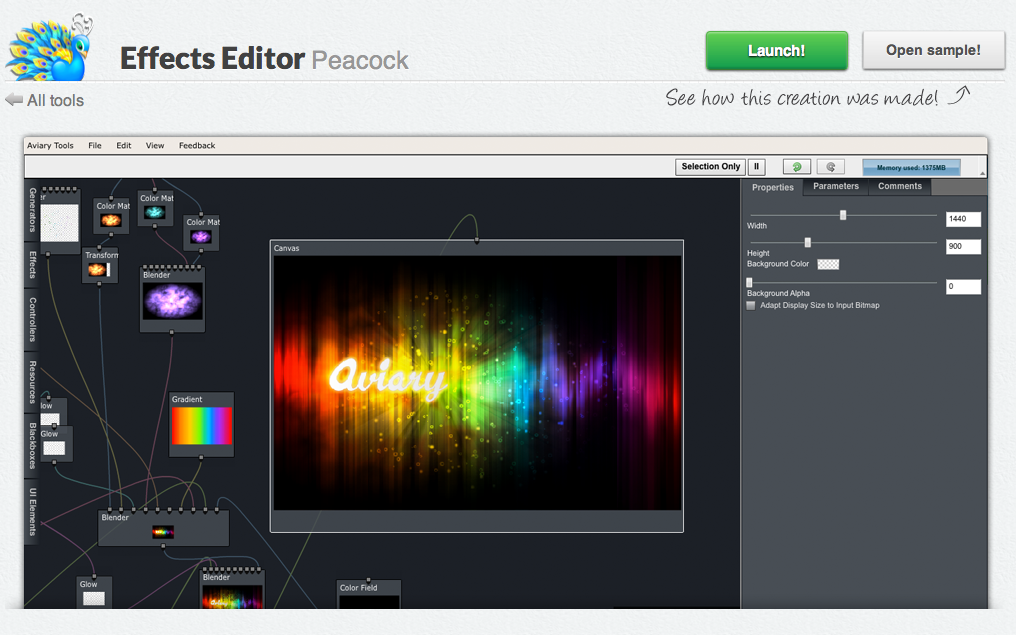Switch to the Parameters tab
This screenshot has height=635, width=1016.
click(x=836, y=187)
